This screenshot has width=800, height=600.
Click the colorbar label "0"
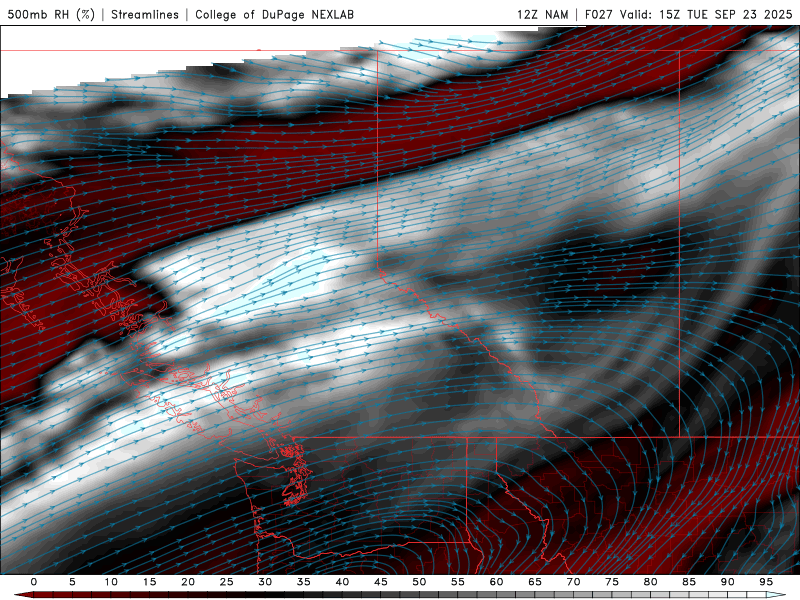click(x=34, y=582)
